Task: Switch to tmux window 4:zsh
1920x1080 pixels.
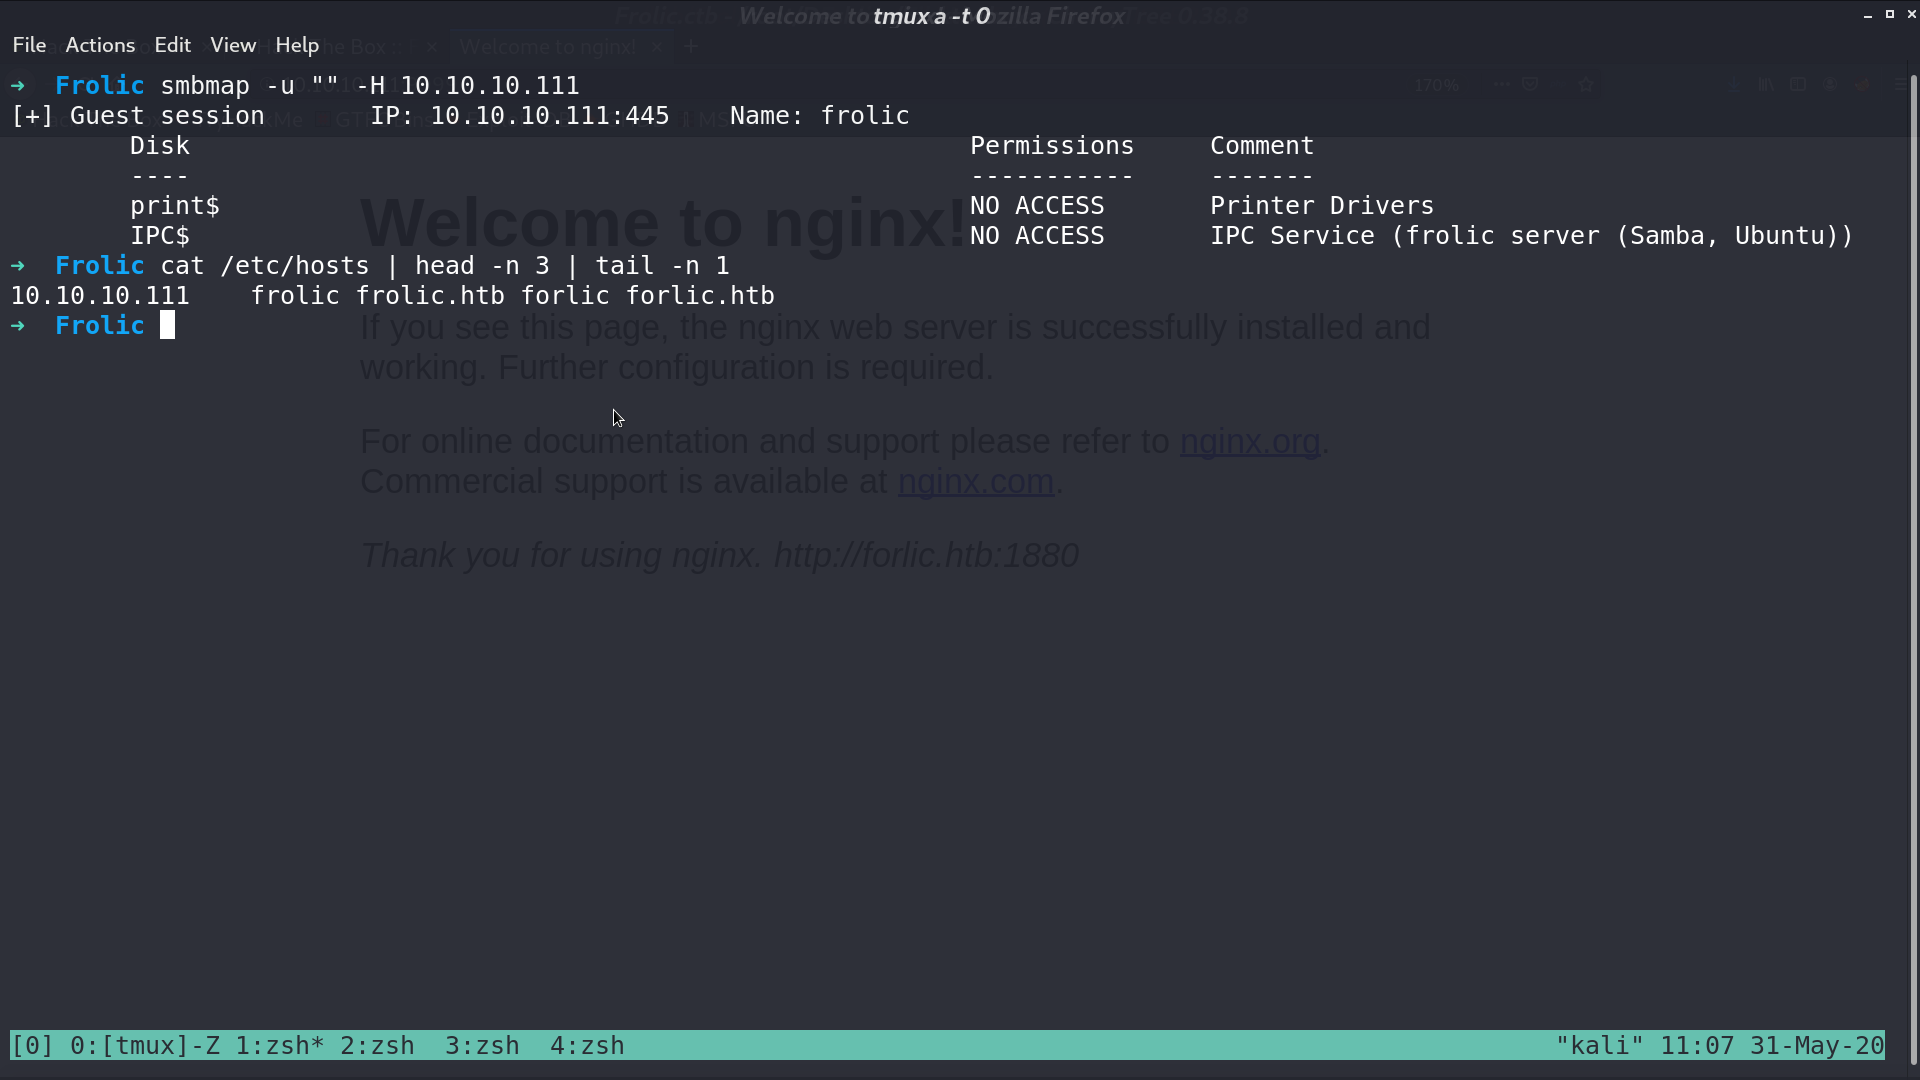Action: point(587,1045)
